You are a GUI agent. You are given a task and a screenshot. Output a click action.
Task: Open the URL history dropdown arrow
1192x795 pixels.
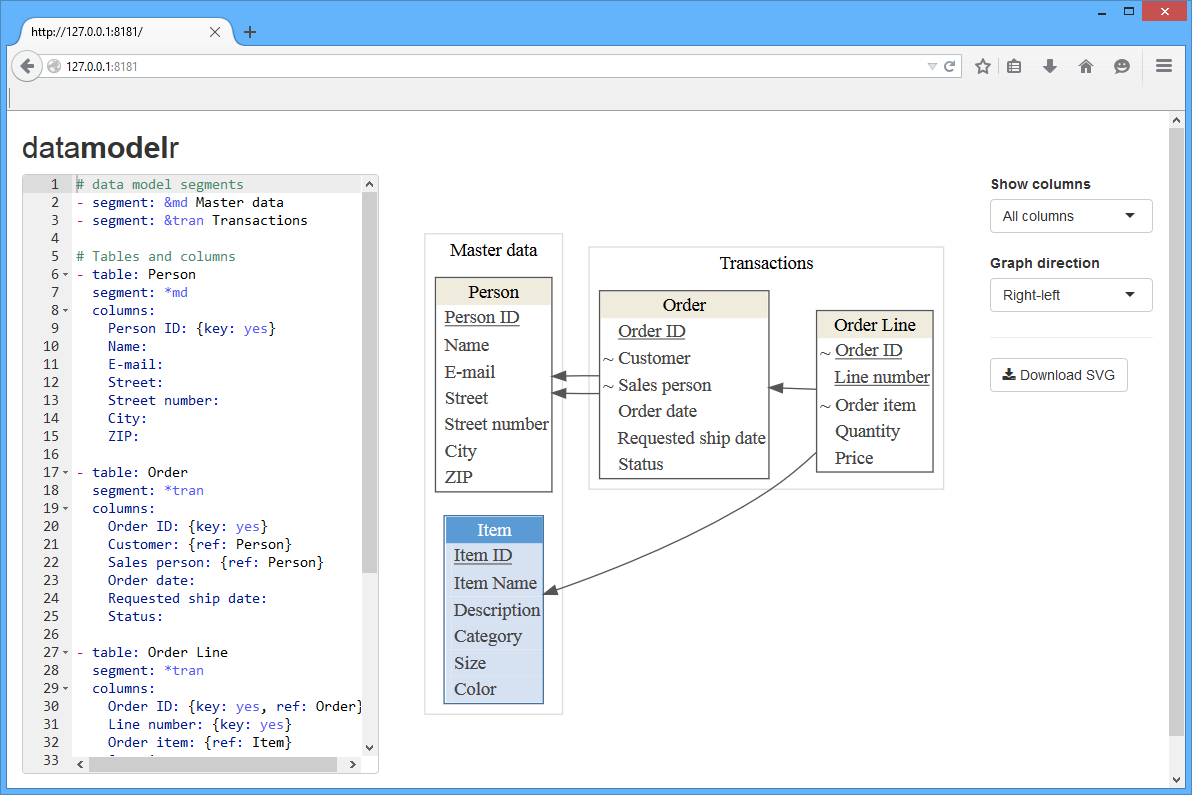[x=932, y=67]
